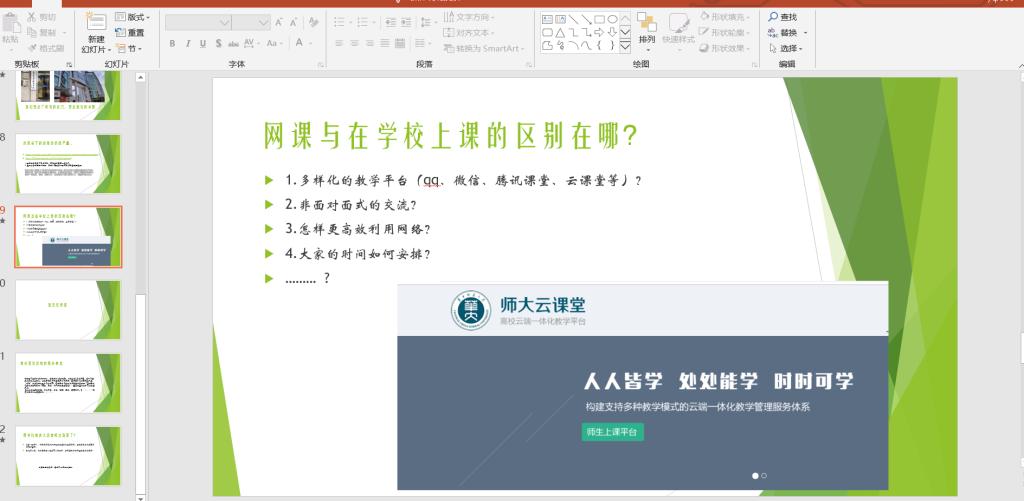Expand the shapes gallery with the More arrow
The image size is (1024, 501).
(x=625, y=45)
